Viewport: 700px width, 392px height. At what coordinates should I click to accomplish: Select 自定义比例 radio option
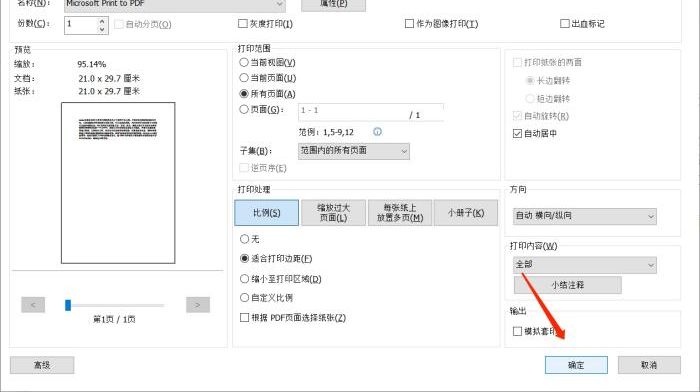point(244,297)
